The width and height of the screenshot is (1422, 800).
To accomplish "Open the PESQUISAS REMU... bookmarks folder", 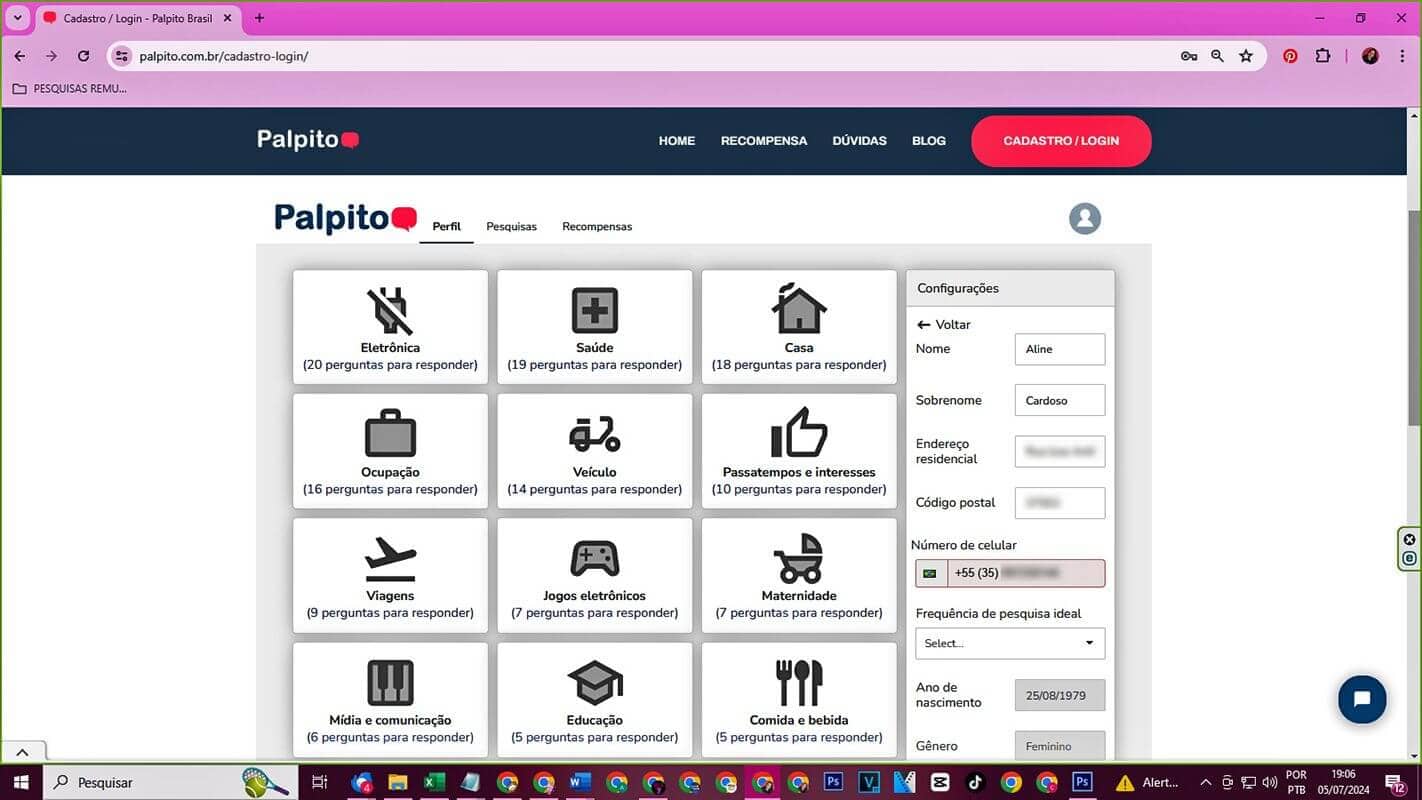I will (x=70, y=88).
